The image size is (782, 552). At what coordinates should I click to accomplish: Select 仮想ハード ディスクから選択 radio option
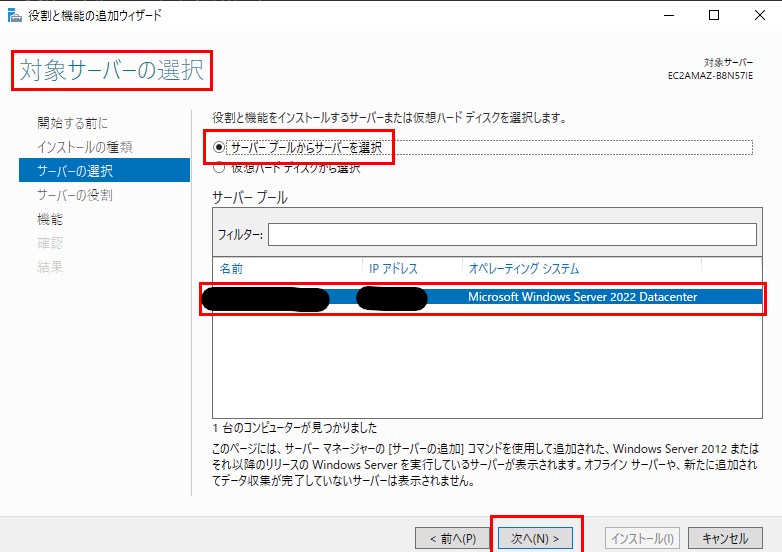tap(219, 168)
